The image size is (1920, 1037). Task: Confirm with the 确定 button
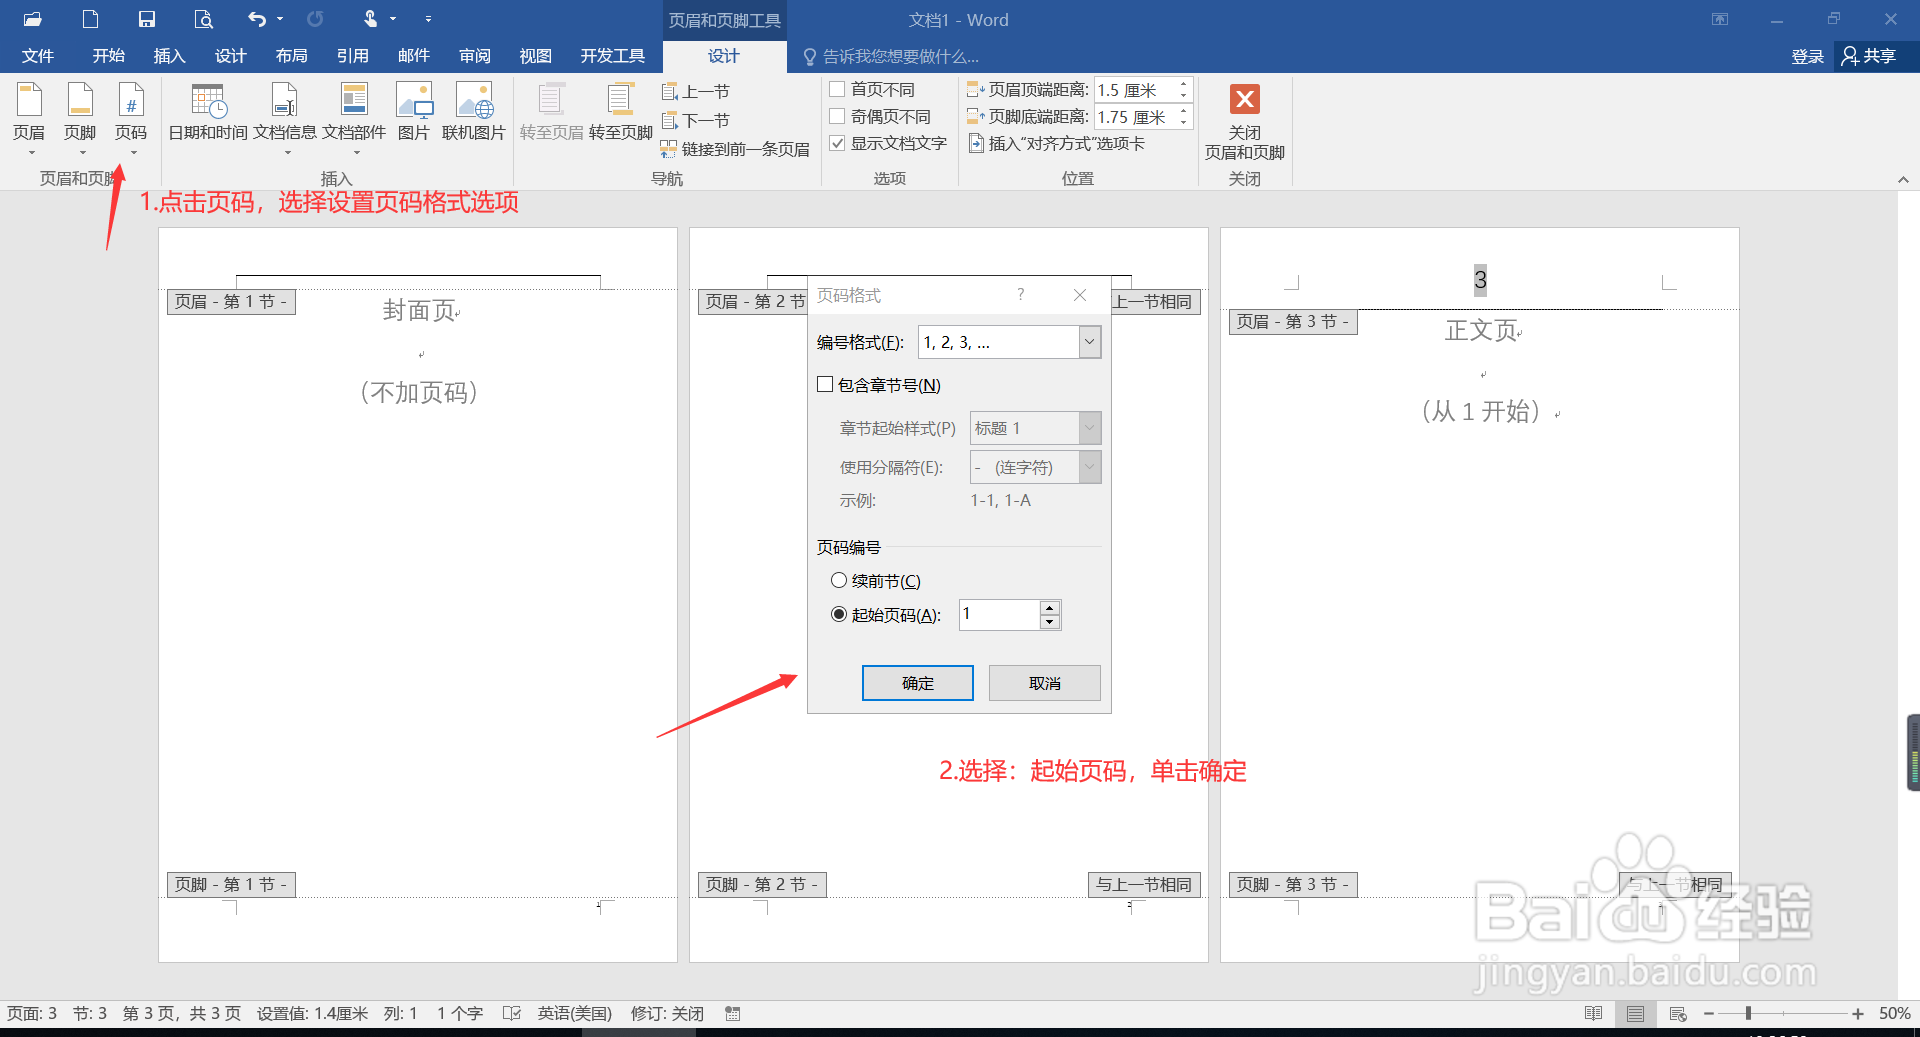[x=916, y=683]
